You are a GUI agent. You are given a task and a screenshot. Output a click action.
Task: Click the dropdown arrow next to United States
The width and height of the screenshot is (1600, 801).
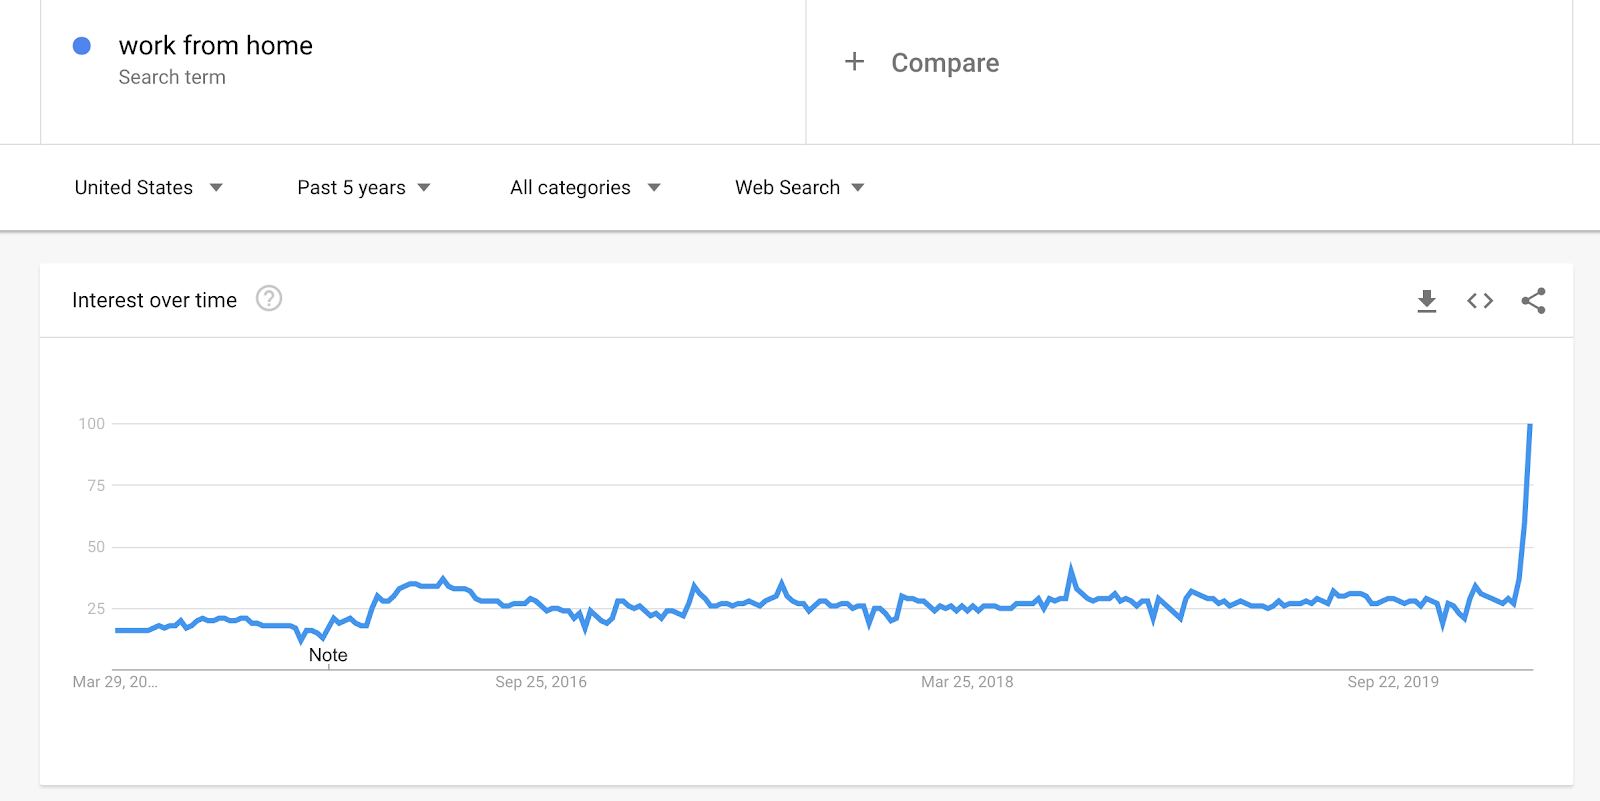tap(216, 188)
